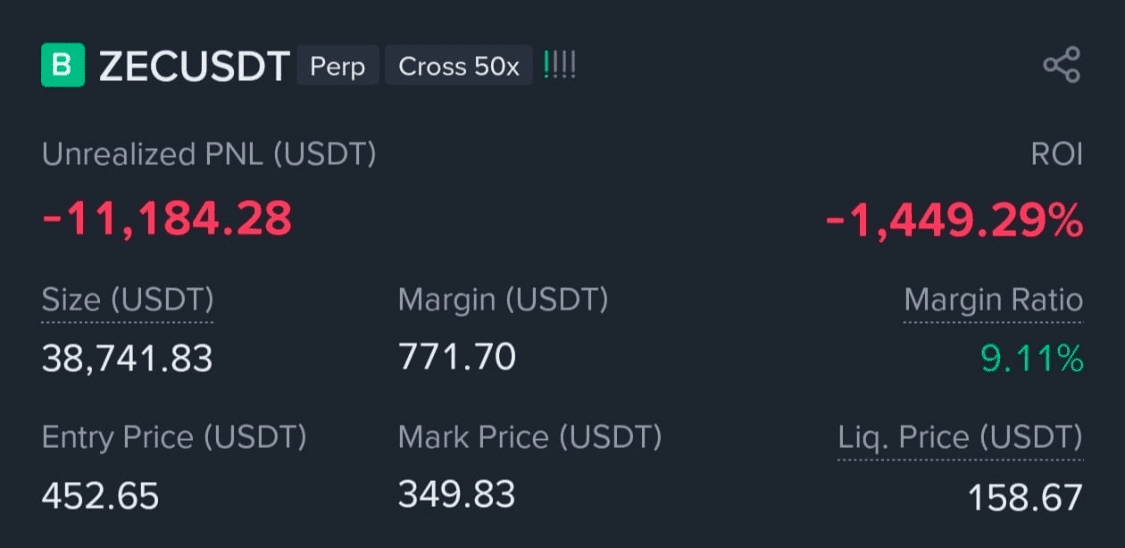Tap the Liq. Price (USDT) label
The image size is (1125, 548).
(961, 437)
